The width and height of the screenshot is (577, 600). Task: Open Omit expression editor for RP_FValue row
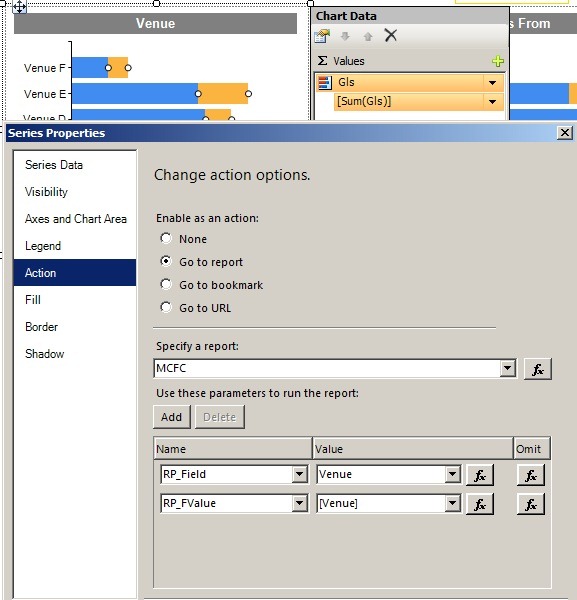point(531,504)
